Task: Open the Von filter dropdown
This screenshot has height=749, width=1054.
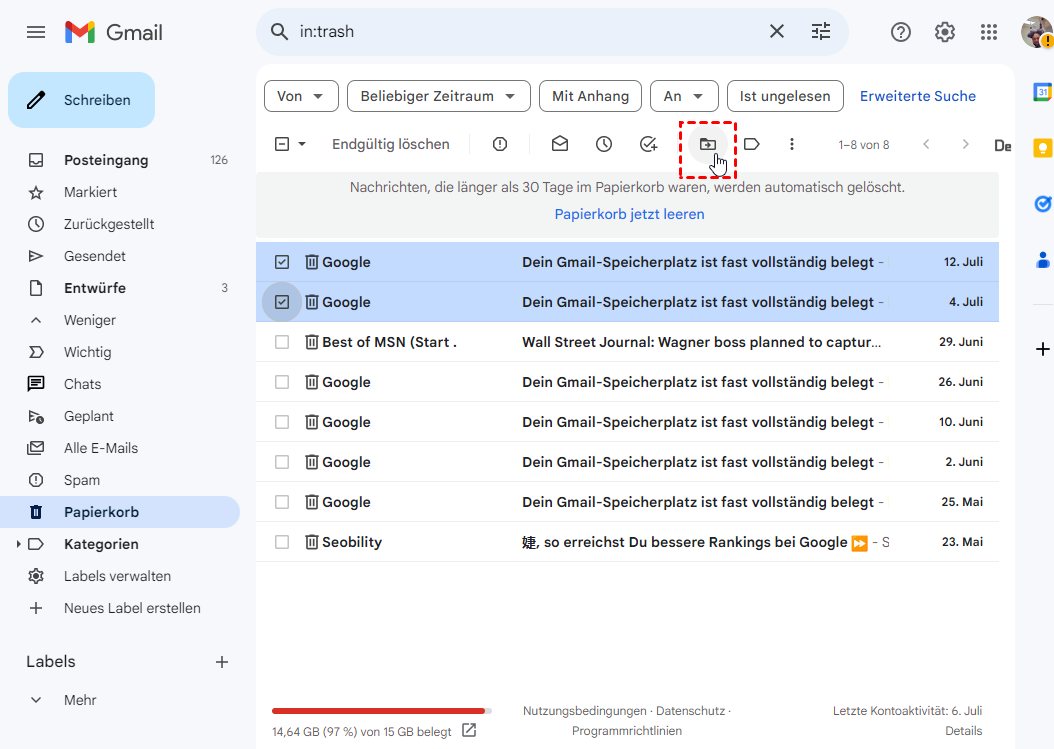Action: pos(301,96)
